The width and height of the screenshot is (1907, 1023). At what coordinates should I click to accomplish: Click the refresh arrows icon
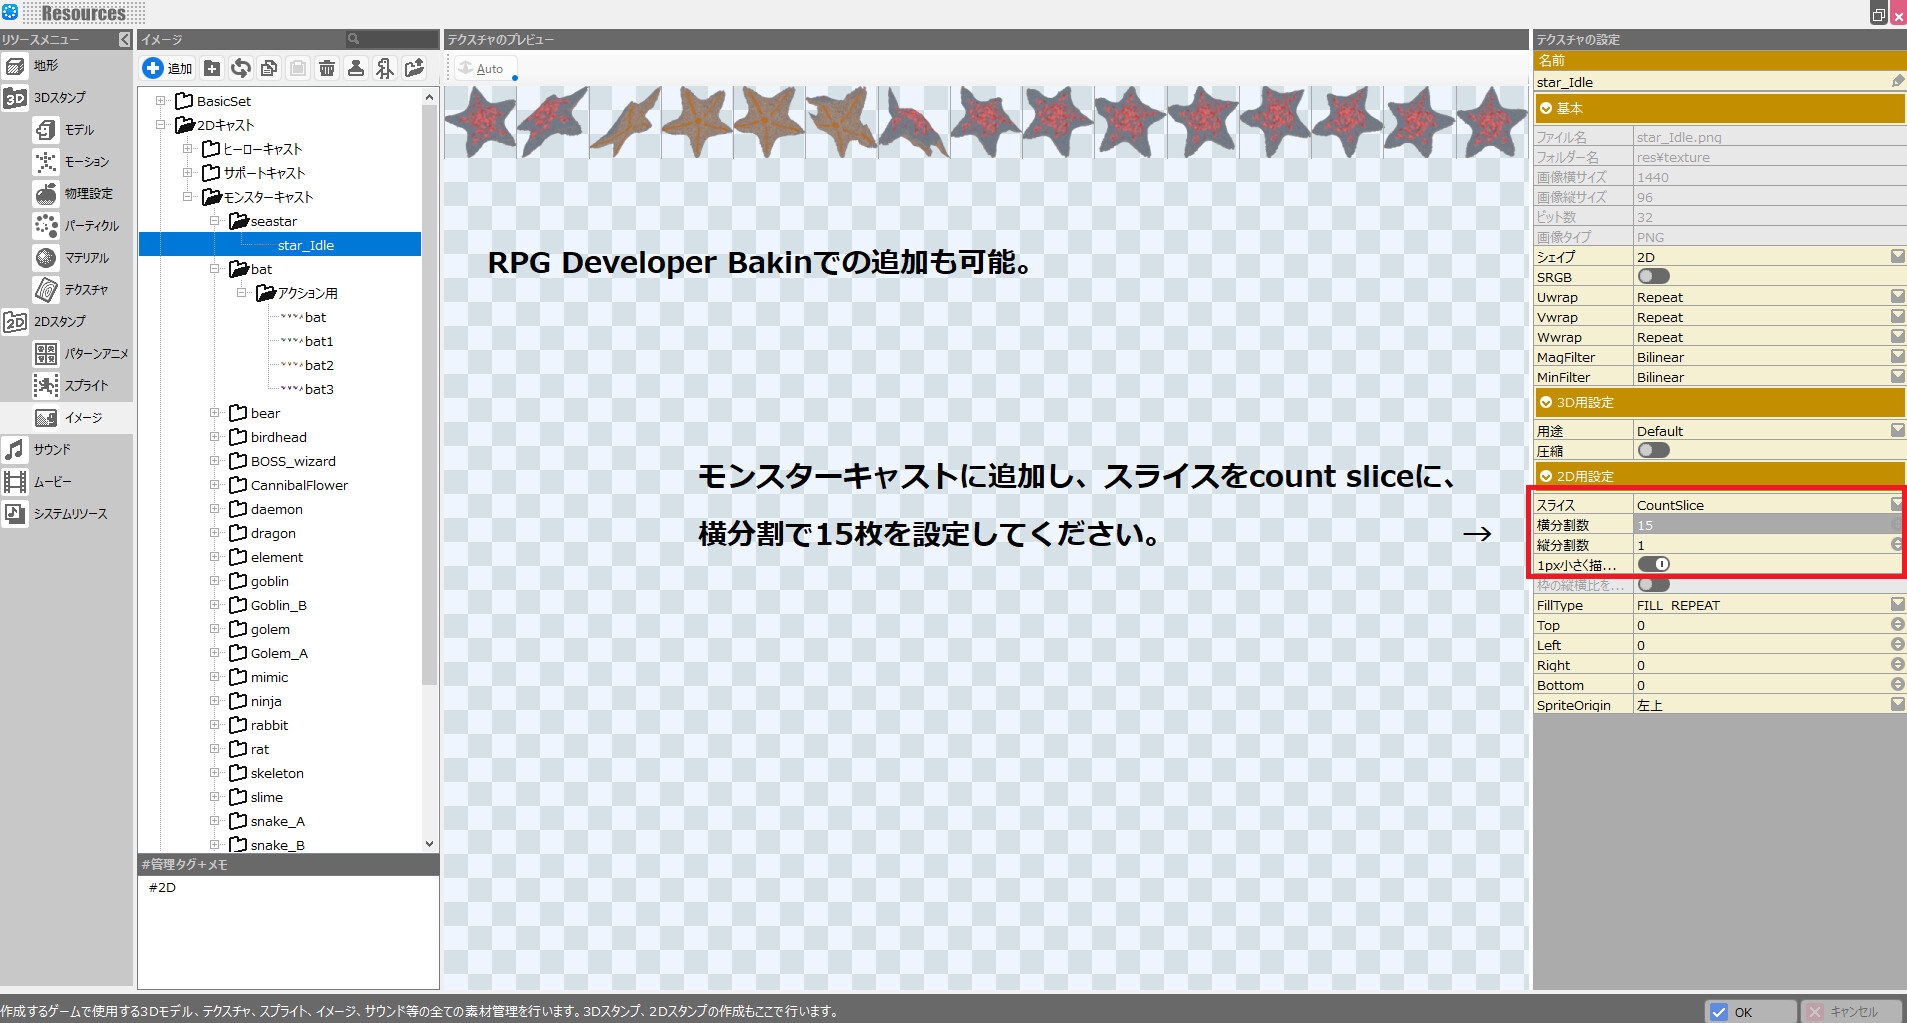(x=241, y=68)
